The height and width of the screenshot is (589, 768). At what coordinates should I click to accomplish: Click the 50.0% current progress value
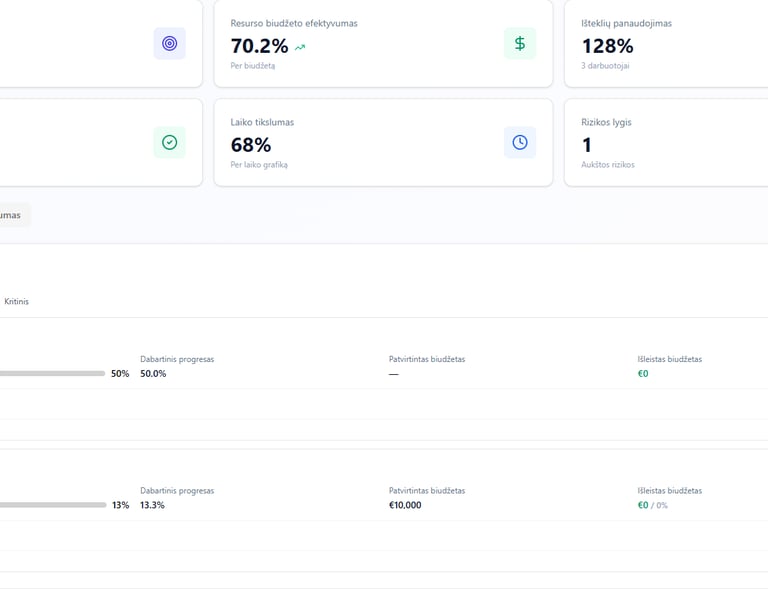coord(153,374)
